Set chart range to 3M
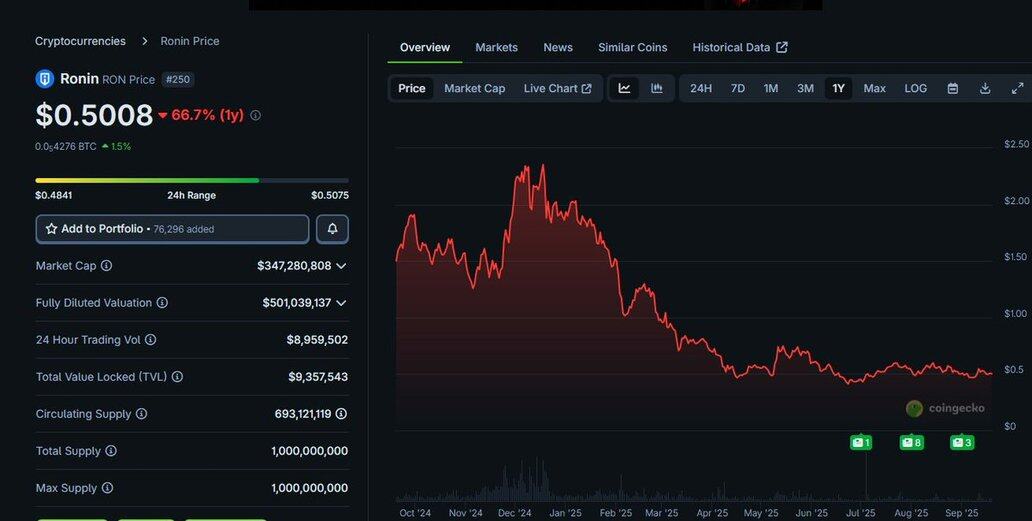 pyautogui.click(x=806, y=88)
